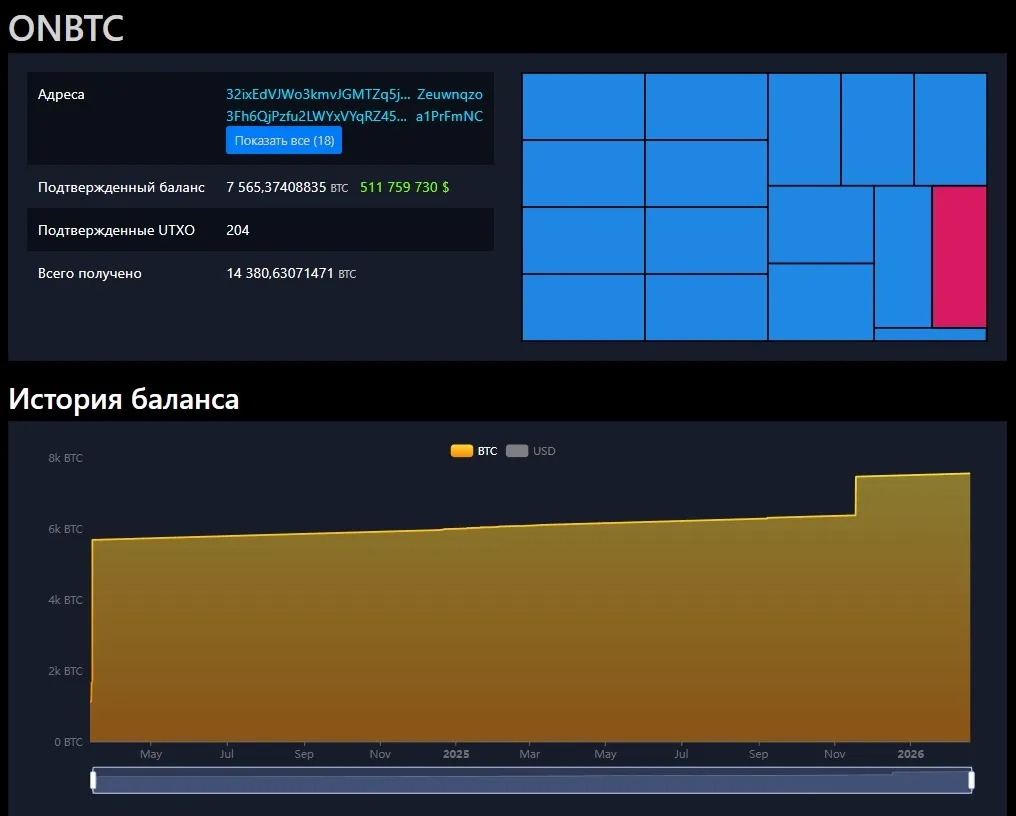Click the Подтвержденные UTXO label

tap(116, 230)
